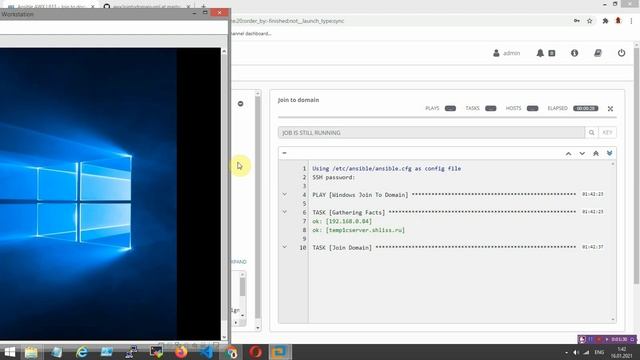Open the activity stream icon beside bell
The width and height of the screenshot is (640, 360).
click(552, 53)
